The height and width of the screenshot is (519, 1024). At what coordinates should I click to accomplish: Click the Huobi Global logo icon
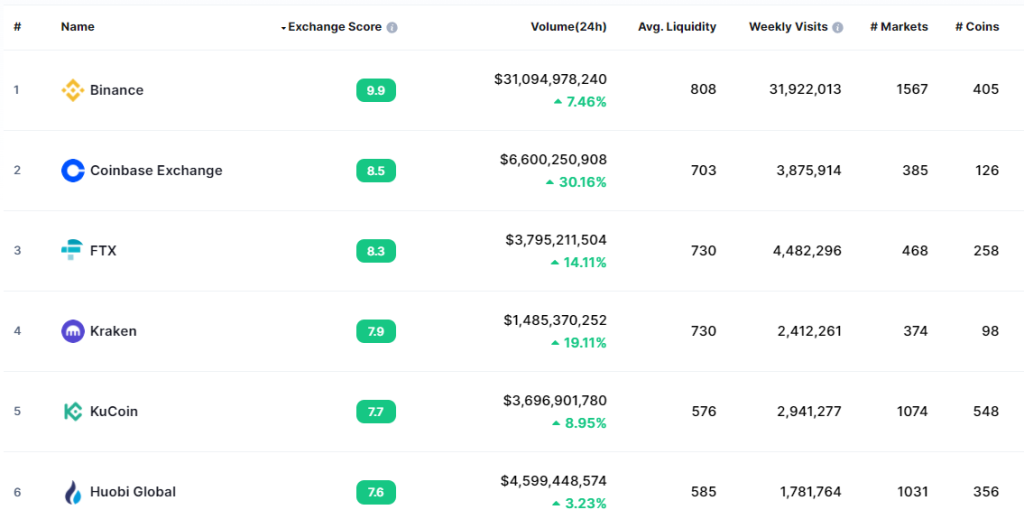pyautogui.click(x=72, y=492)
